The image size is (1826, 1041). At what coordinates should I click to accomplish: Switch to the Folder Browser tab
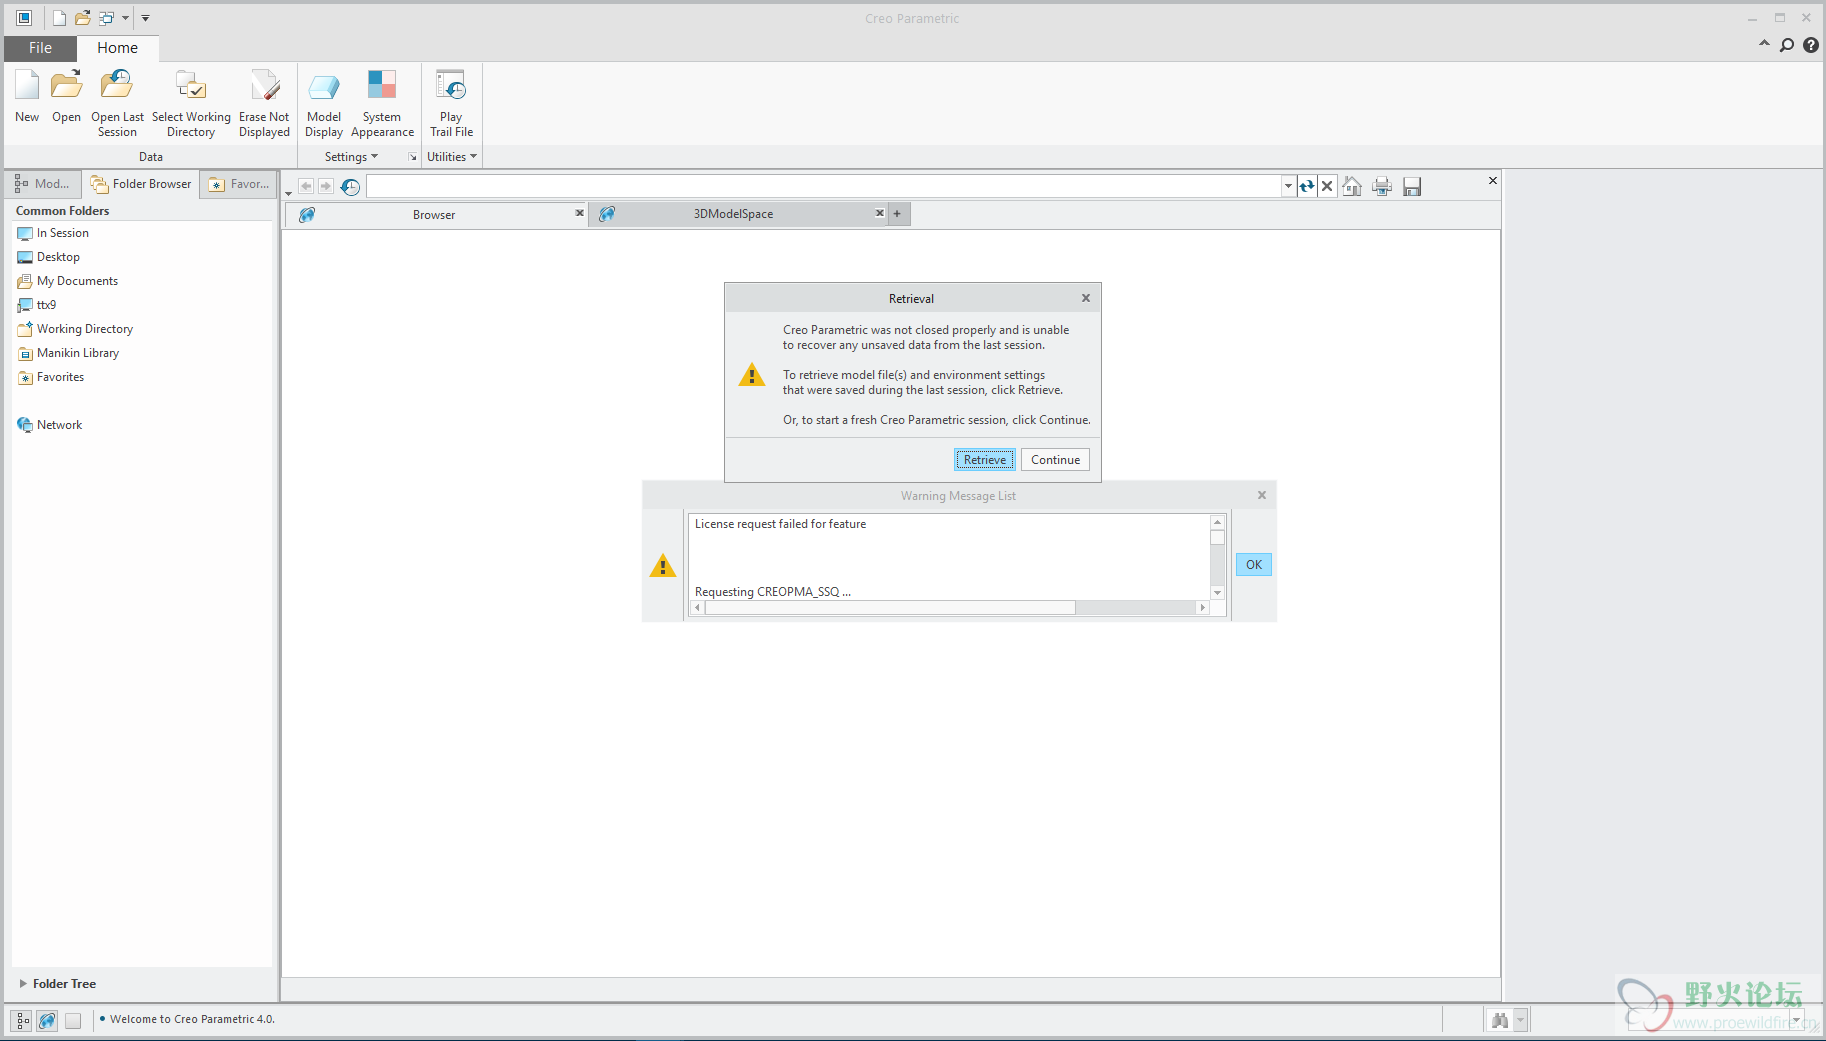pyautogui.click(x=141, y=184)
